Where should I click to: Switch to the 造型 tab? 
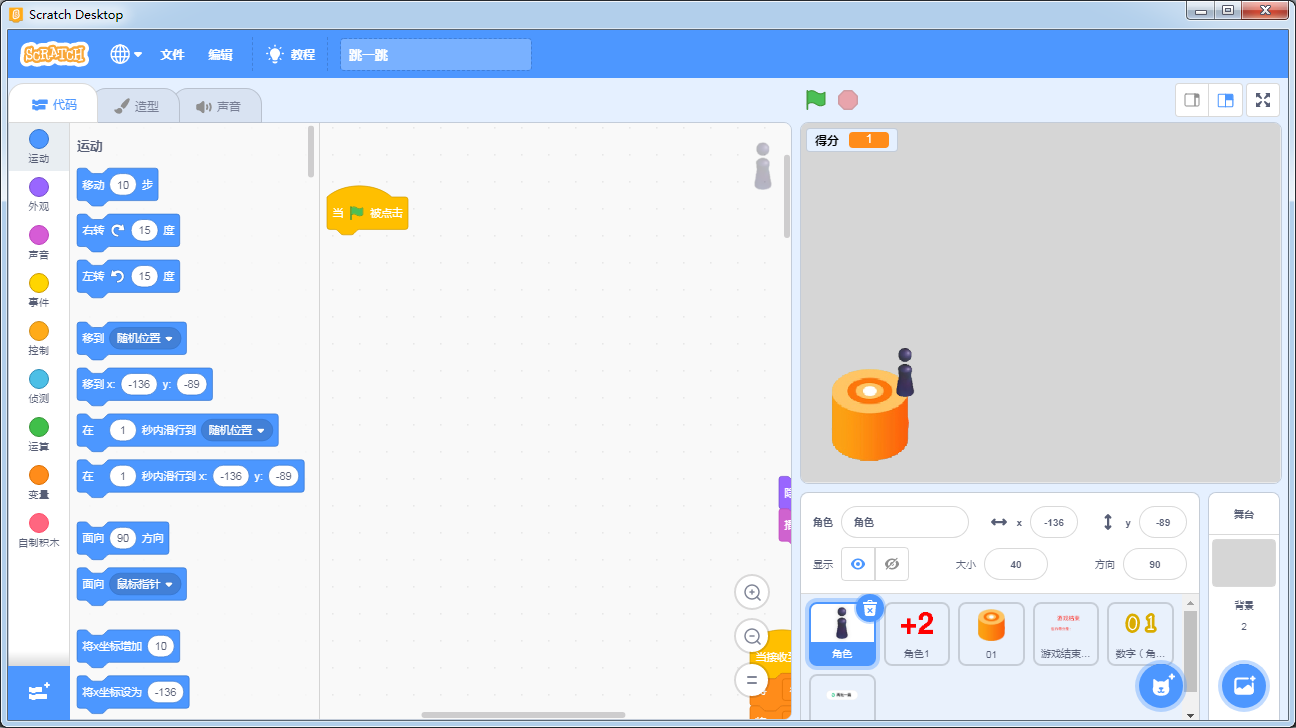click(138, 104)
